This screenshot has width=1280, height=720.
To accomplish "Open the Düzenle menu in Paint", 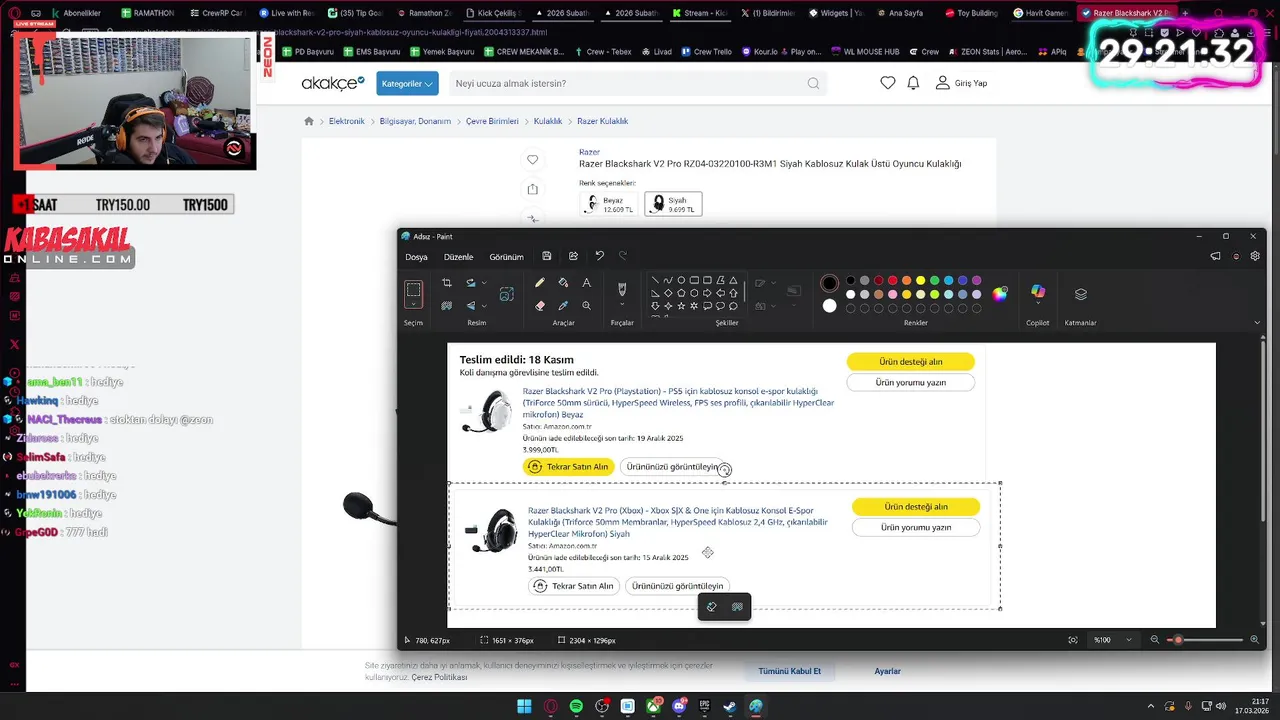I will tap(459, 257).
